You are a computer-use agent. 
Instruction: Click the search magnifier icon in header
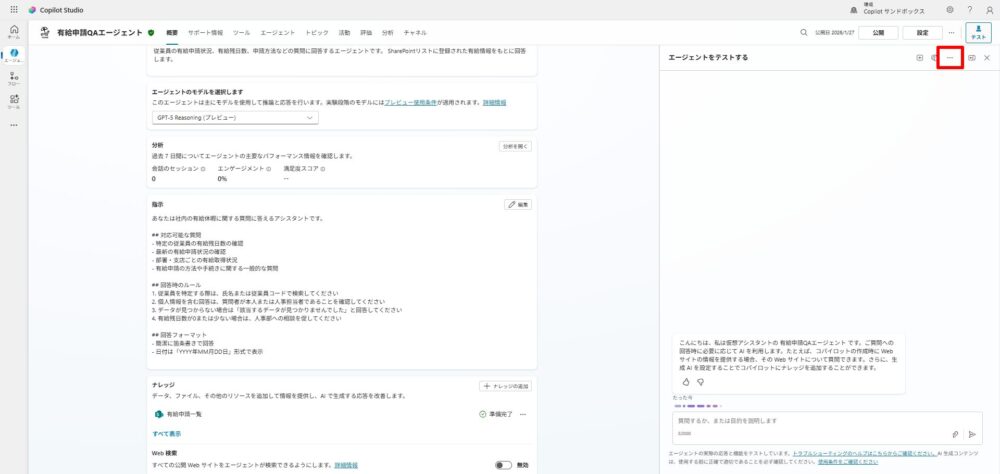coord(803,32)
